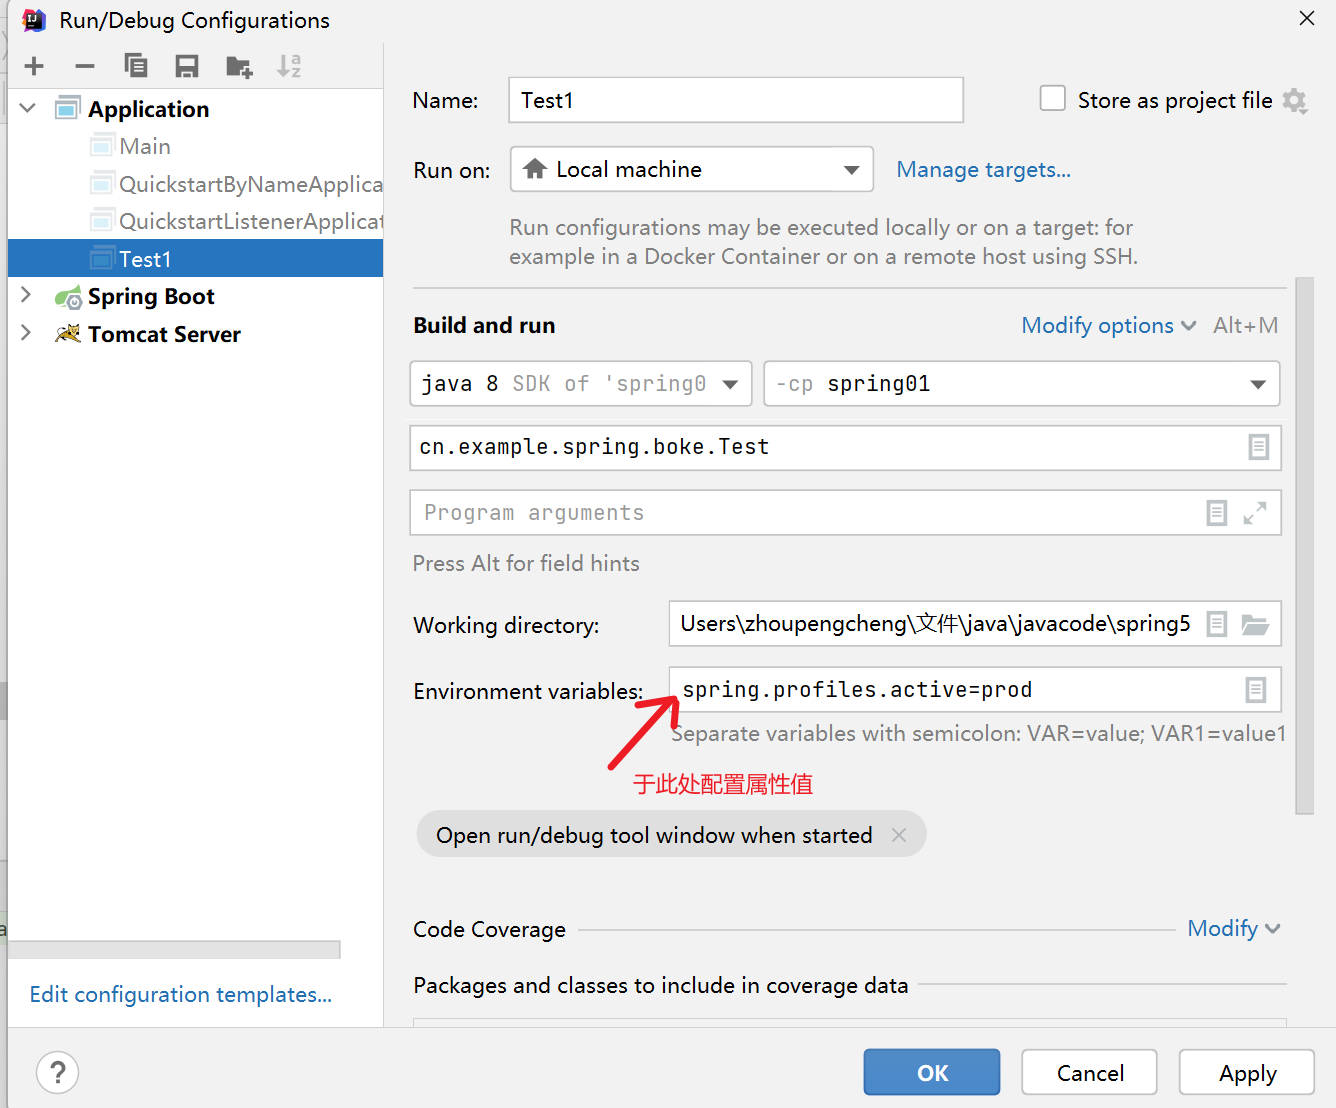The image size is (1336, 1108).
Task: Click the Save Configuration floppy icon
Action: (x=187, y=66)
